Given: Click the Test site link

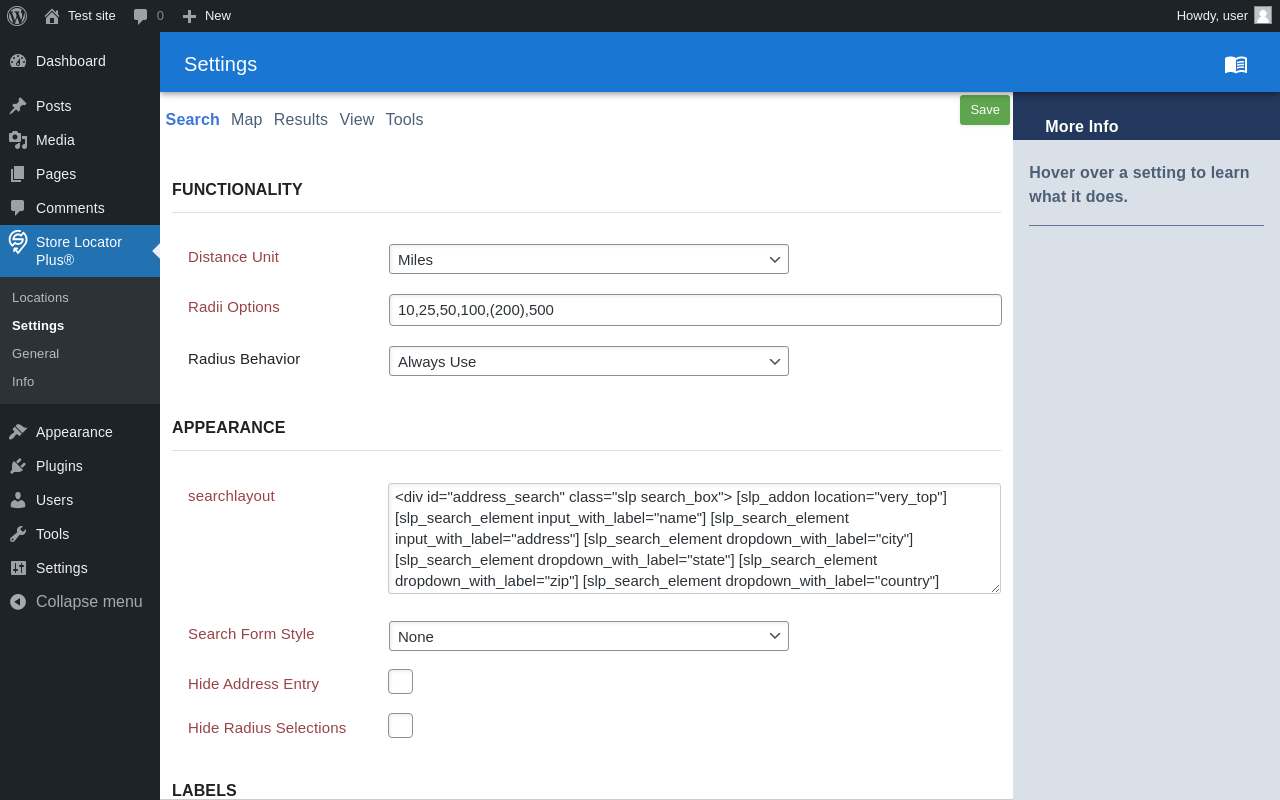Looking at the screenshot, I should [x=92, y=16].
